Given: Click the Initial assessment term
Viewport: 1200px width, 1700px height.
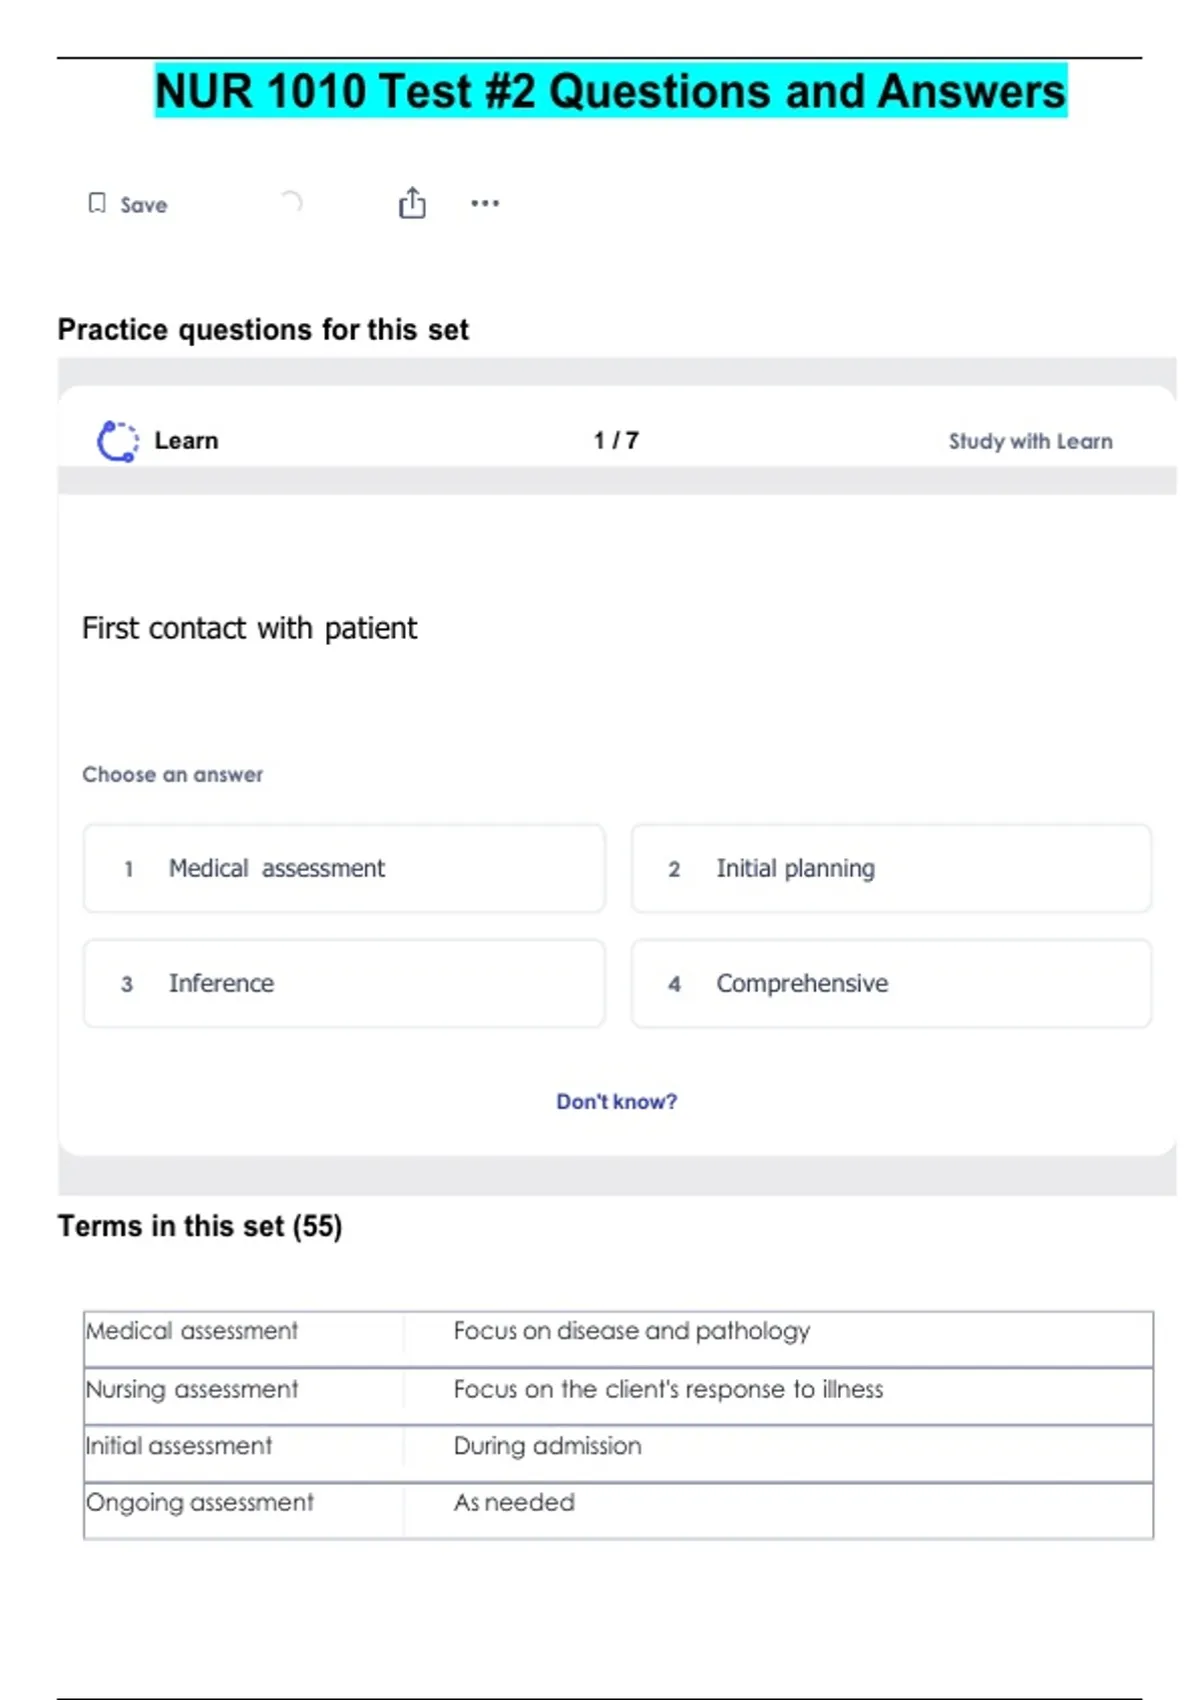Looking at the screenshot, I should (179, 1446).
